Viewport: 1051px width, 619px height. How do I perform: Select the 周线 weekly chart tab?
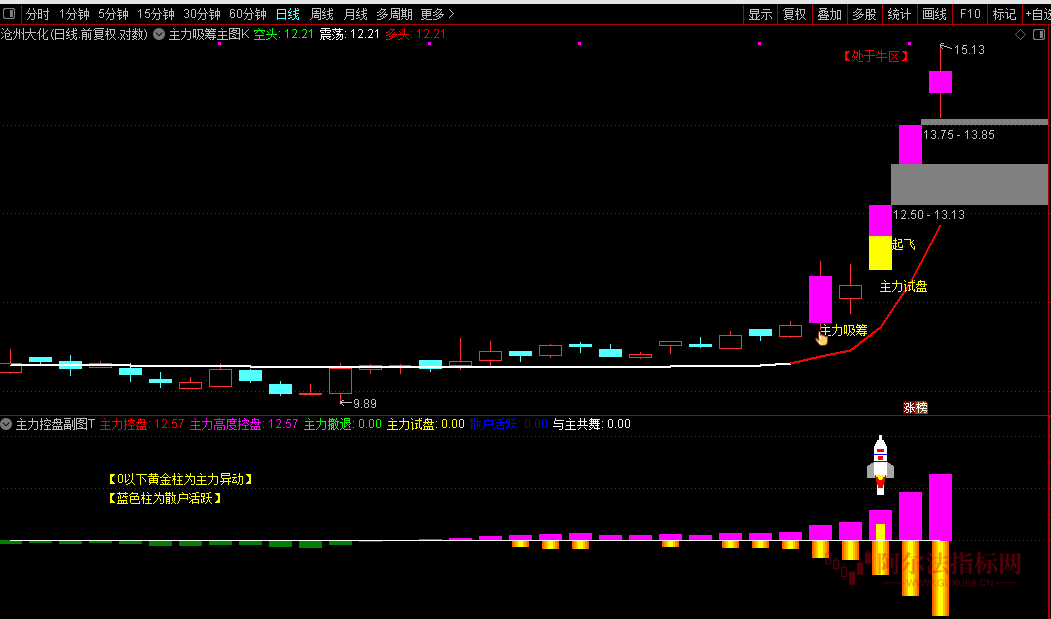point(321,14)
